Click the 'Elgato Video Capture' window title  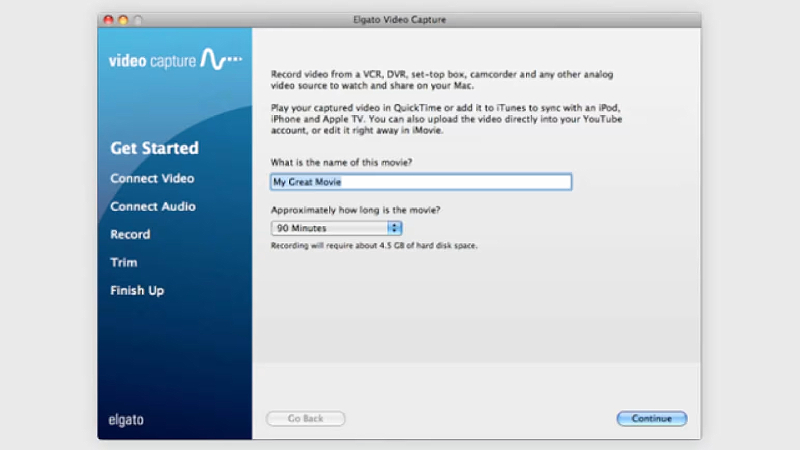coord(399,20)
